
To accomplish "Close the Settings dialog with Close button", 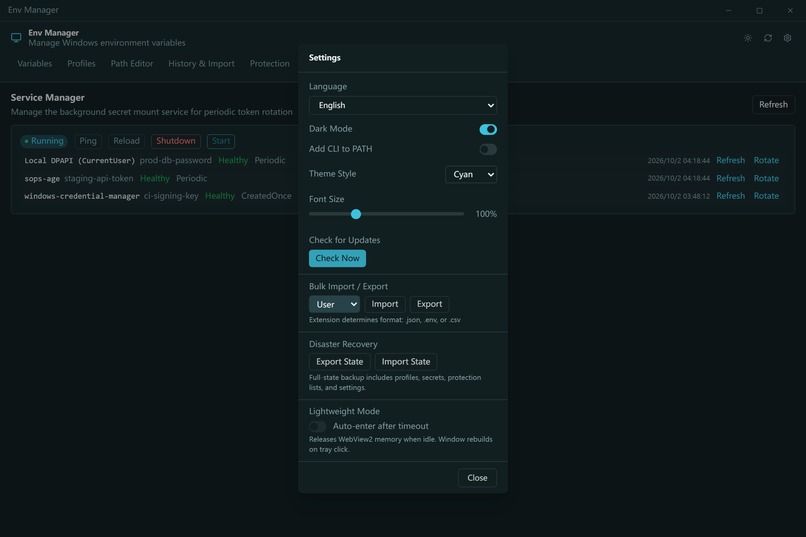I will click(x=477, y=478).
